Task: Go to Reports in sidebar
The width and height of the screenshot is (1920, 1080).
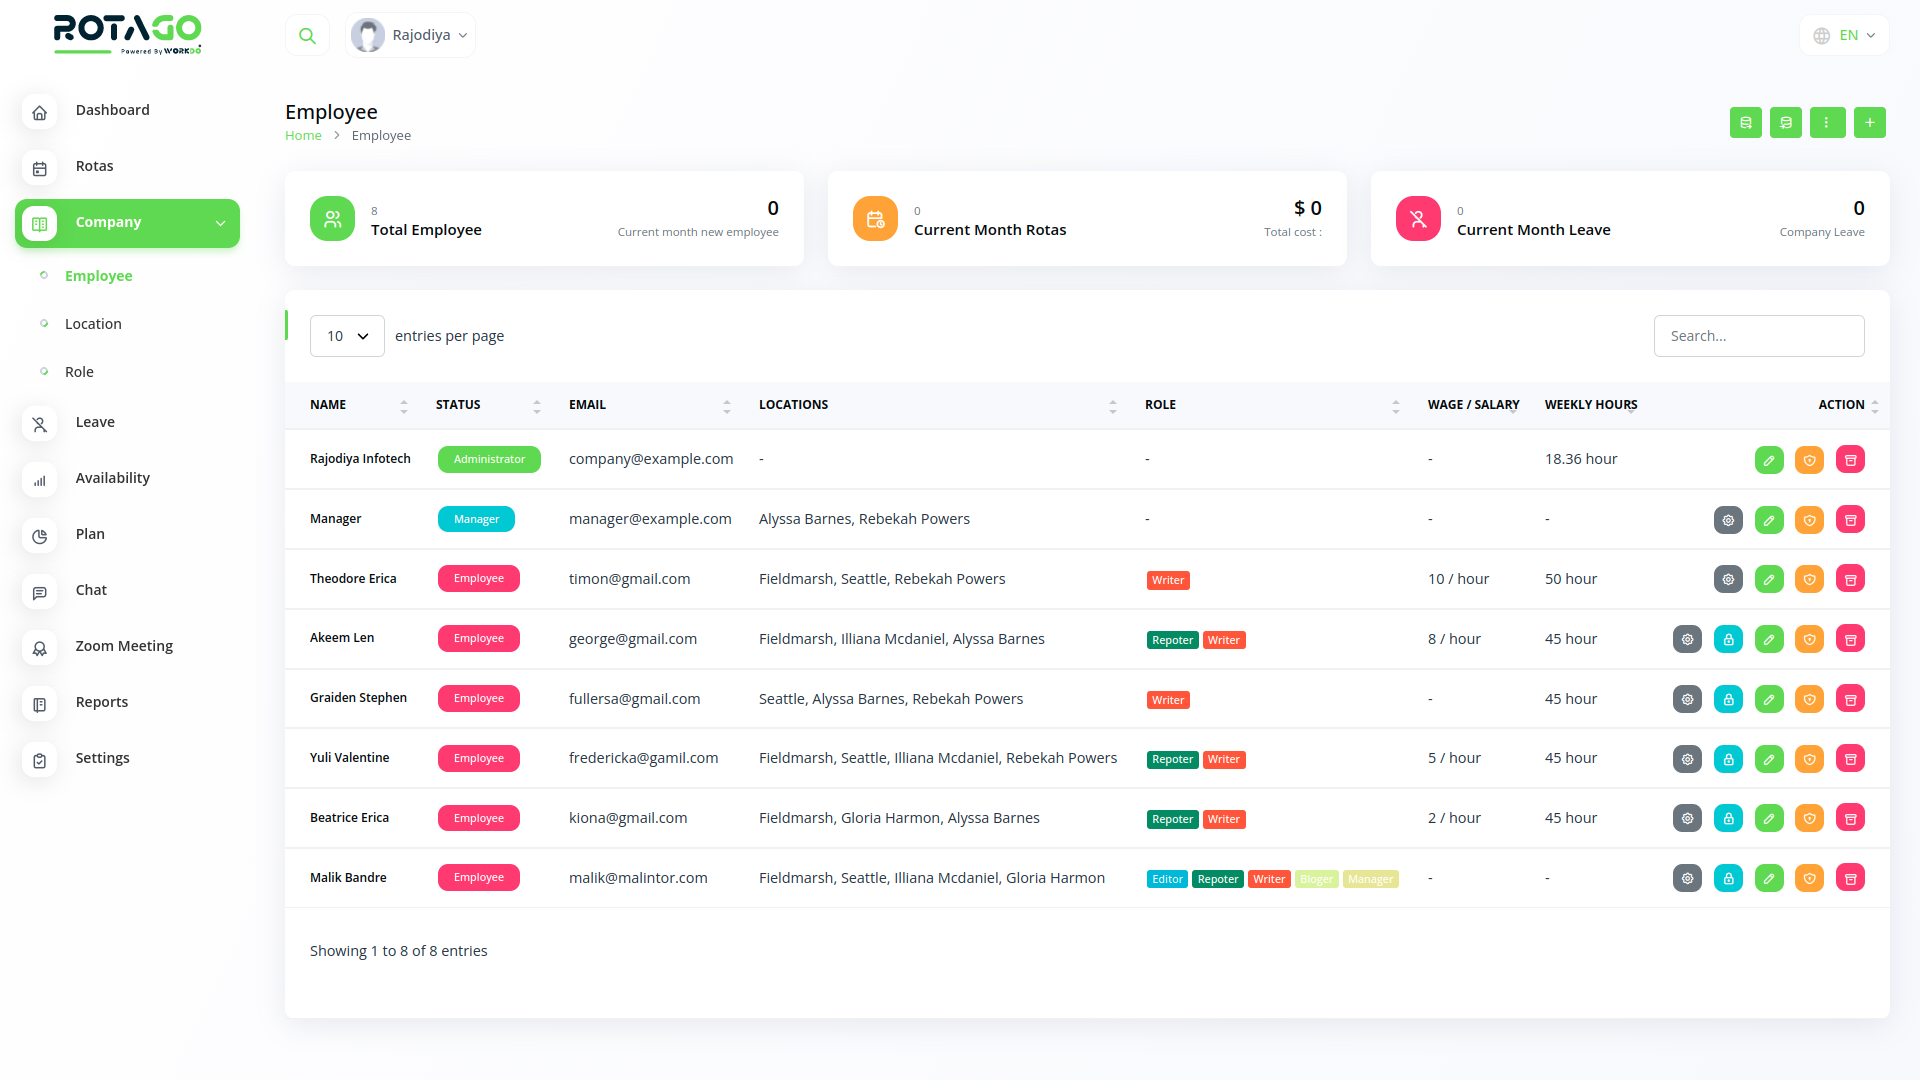Action: pyautogui.click(x=101, y=702)
